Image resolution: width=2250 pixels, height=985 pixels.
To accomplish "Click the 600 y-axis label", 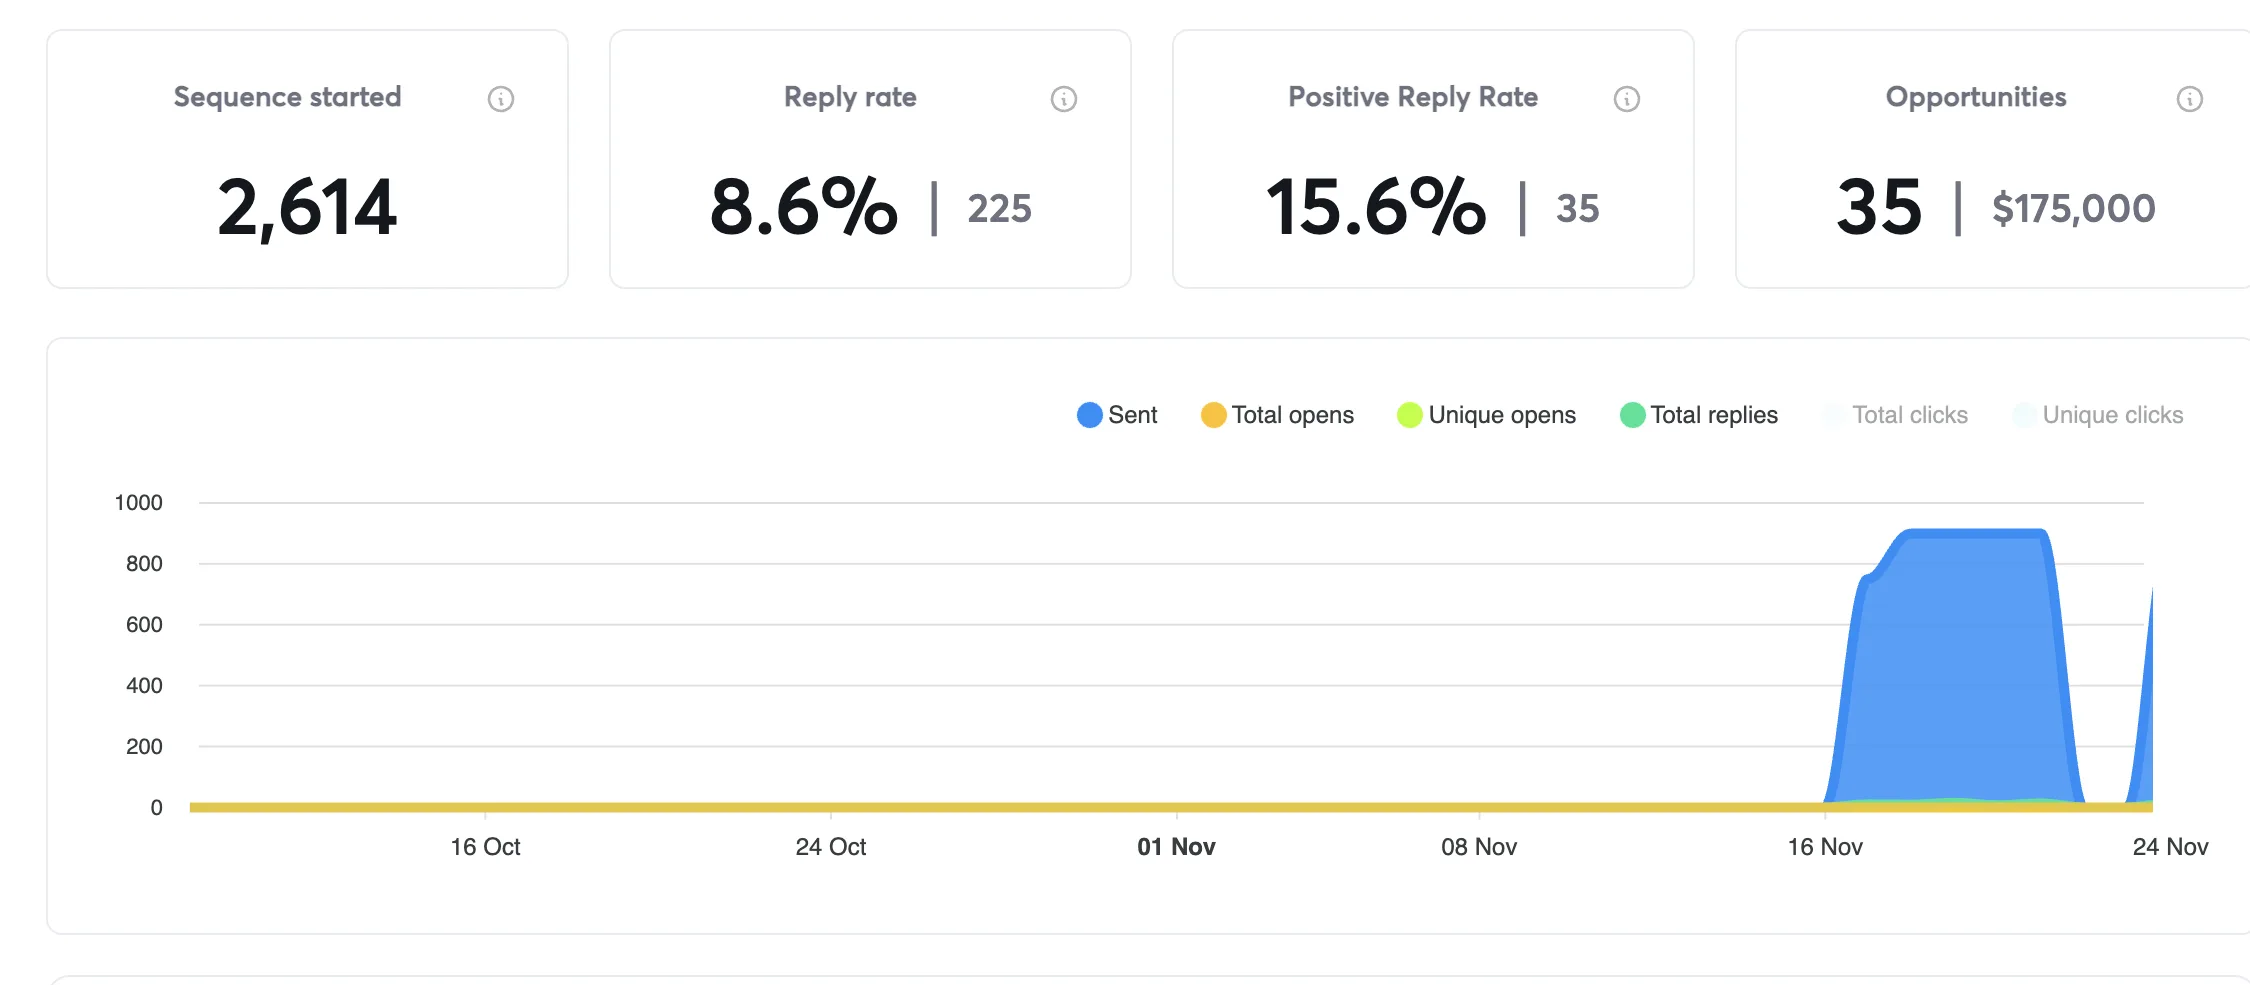I will coord(144,625).
